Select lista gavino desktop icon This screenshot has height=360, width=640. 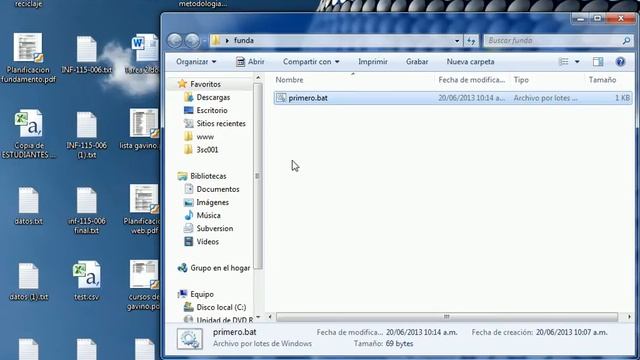143,129
